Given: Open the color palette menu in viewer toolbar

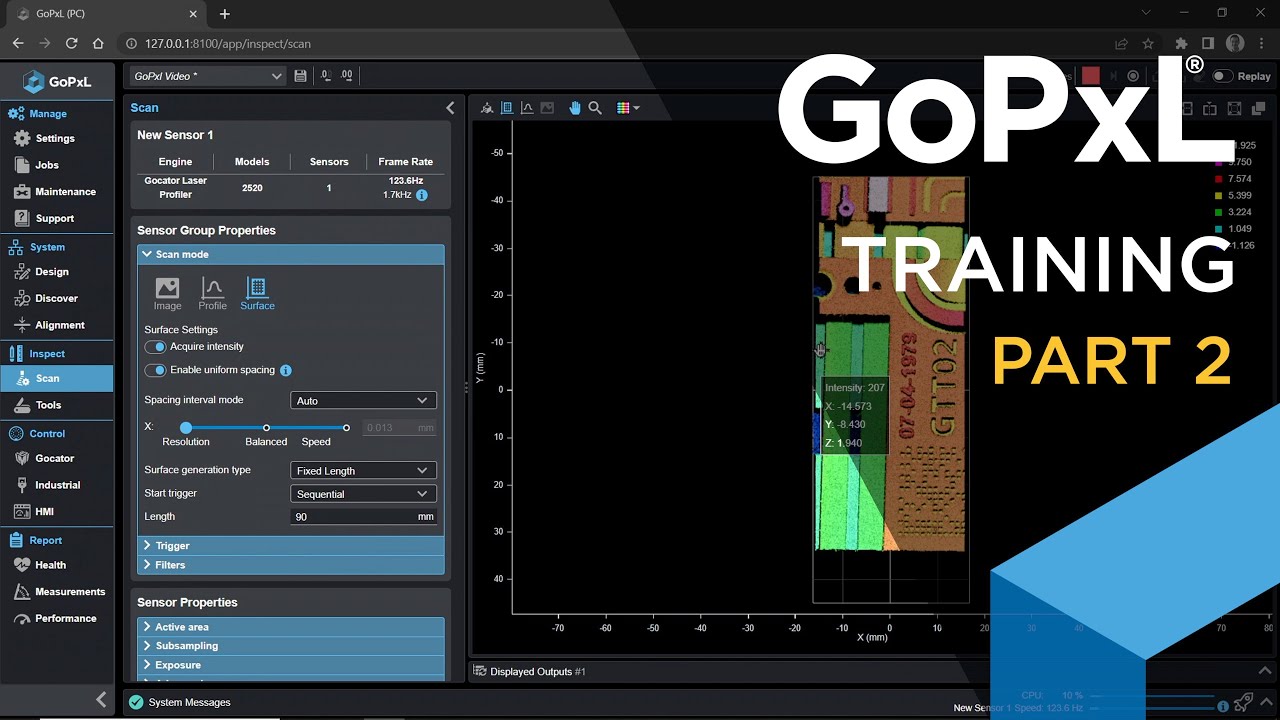Looking at the screenshot, I should (x=628, y=108).
